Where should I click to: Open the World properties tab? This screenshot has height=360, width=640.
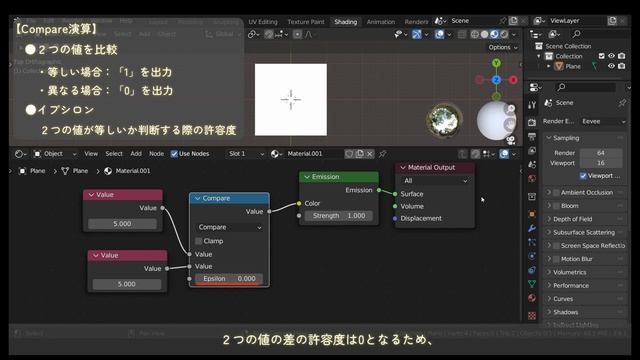(x=531, y=178)
